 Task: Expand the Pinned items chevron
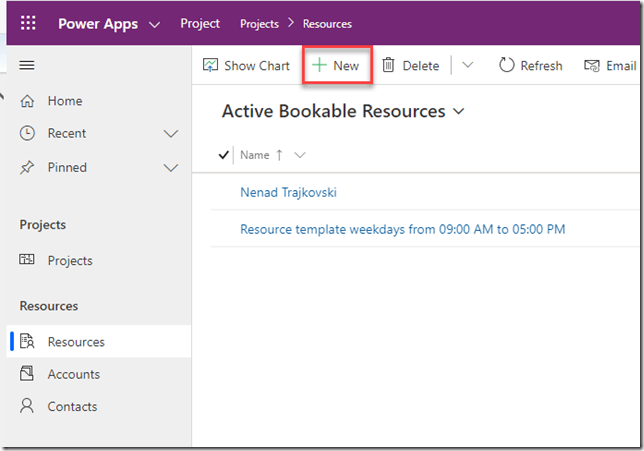pyautogui.click(x=170, y=168)
